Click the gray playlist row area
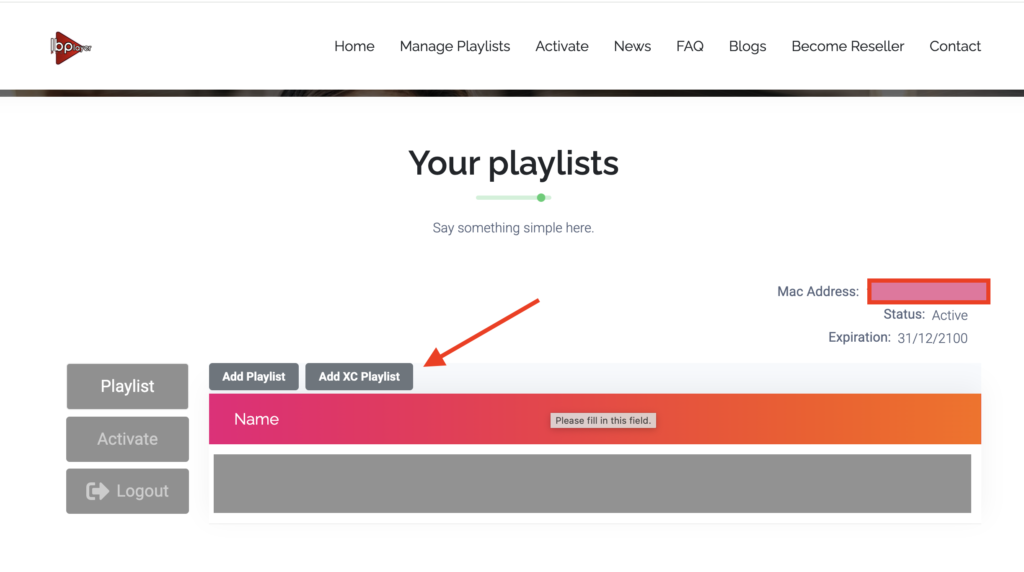The image size is (1024, 572). [591, 483]
